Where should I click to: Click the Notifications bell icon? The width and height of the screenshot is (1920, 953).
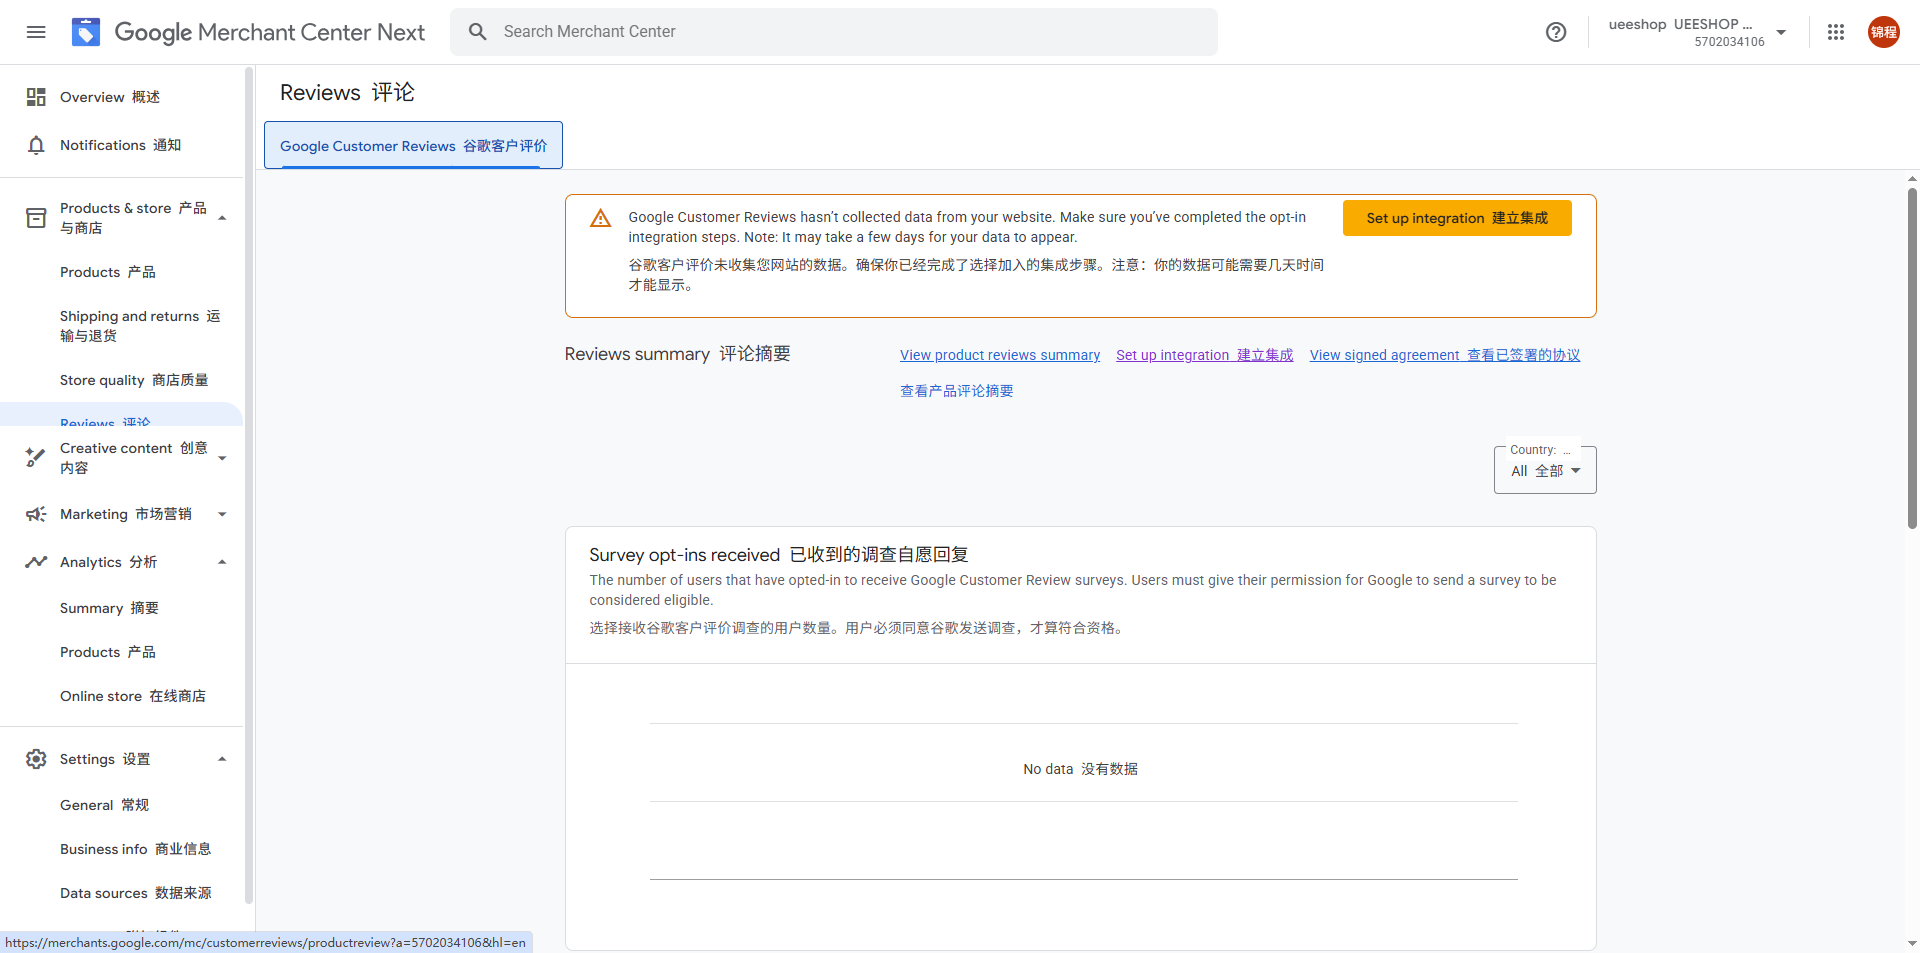coord(36,146)
